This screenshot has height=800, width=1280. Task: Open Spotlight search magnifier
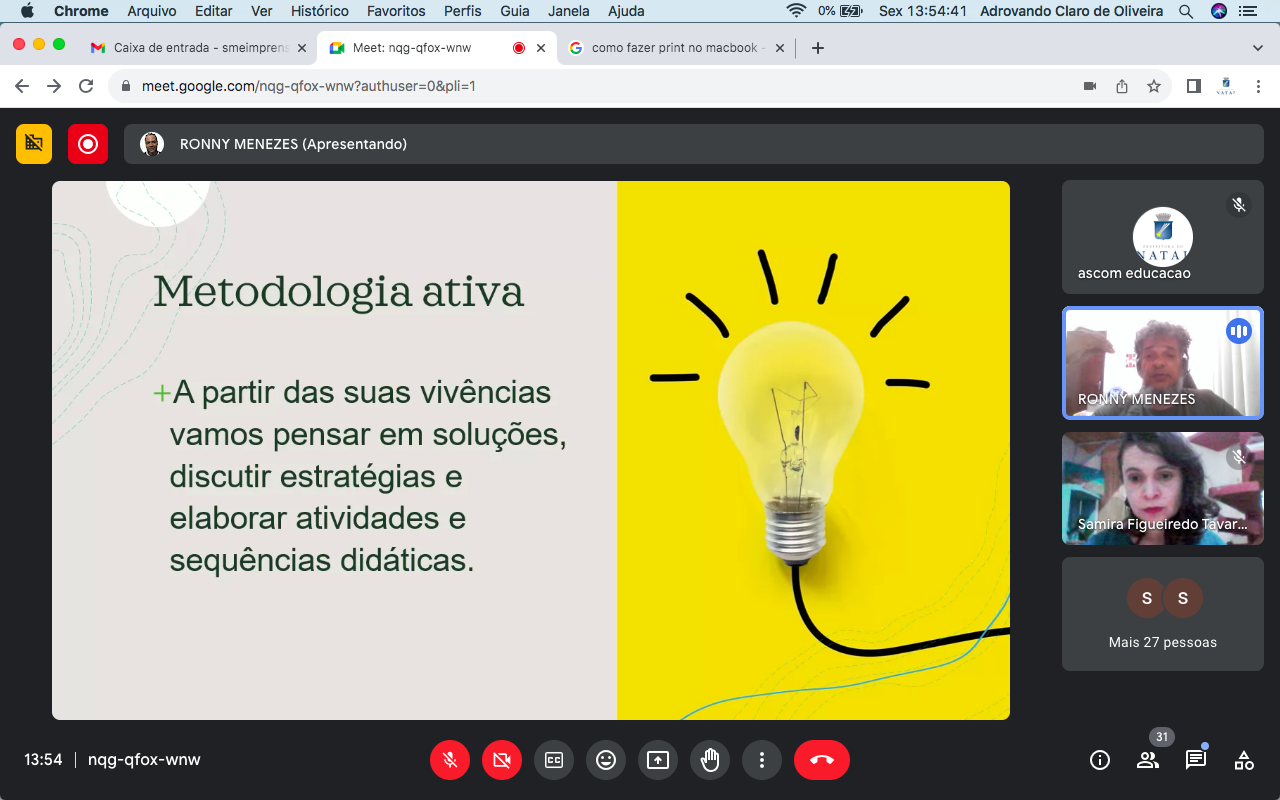pos(1186,11)
